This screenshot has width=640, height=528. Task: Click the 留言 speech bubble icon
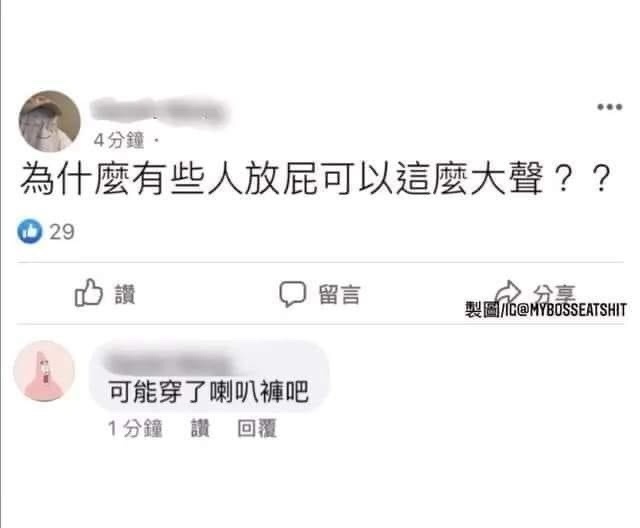tap(292, 294)
